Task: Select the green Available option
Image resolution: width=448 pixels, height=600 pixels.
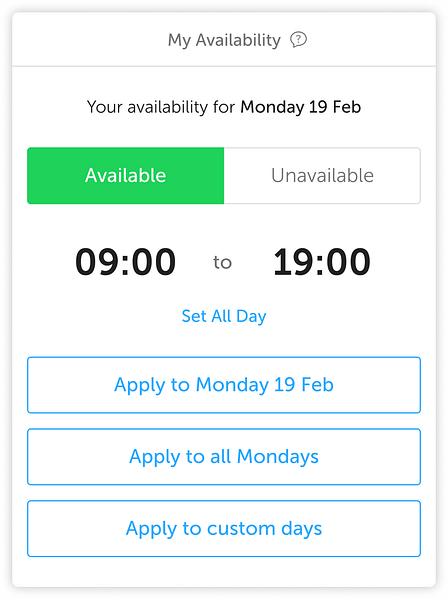Action: pos(125,176)
